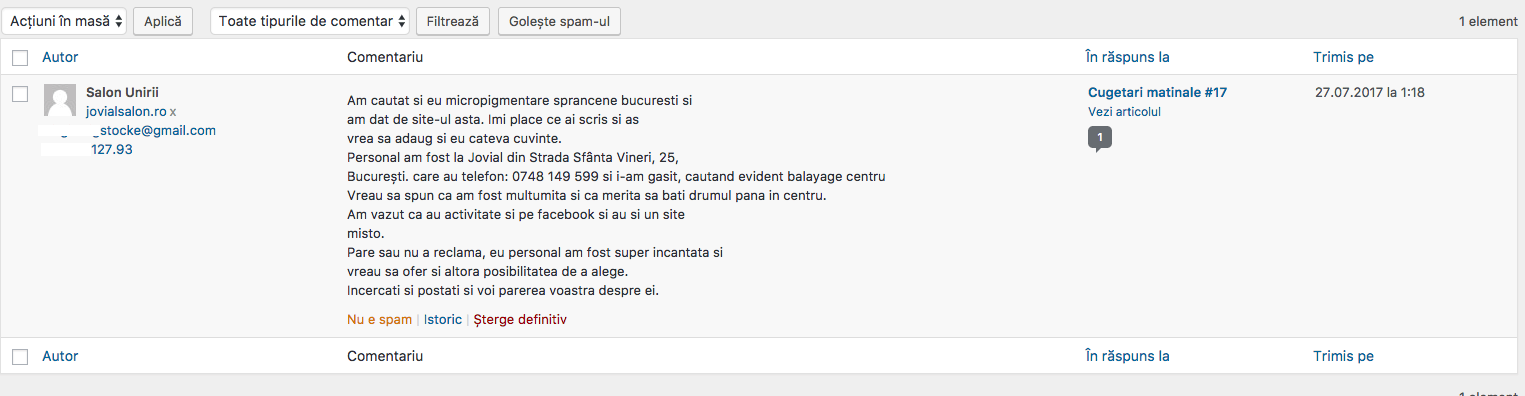Image resolution: width=1525 pixels, height=396 pixels.
Task: Select all comments using header checkbox
Action: pyautogui.click(x=20, y=57)
